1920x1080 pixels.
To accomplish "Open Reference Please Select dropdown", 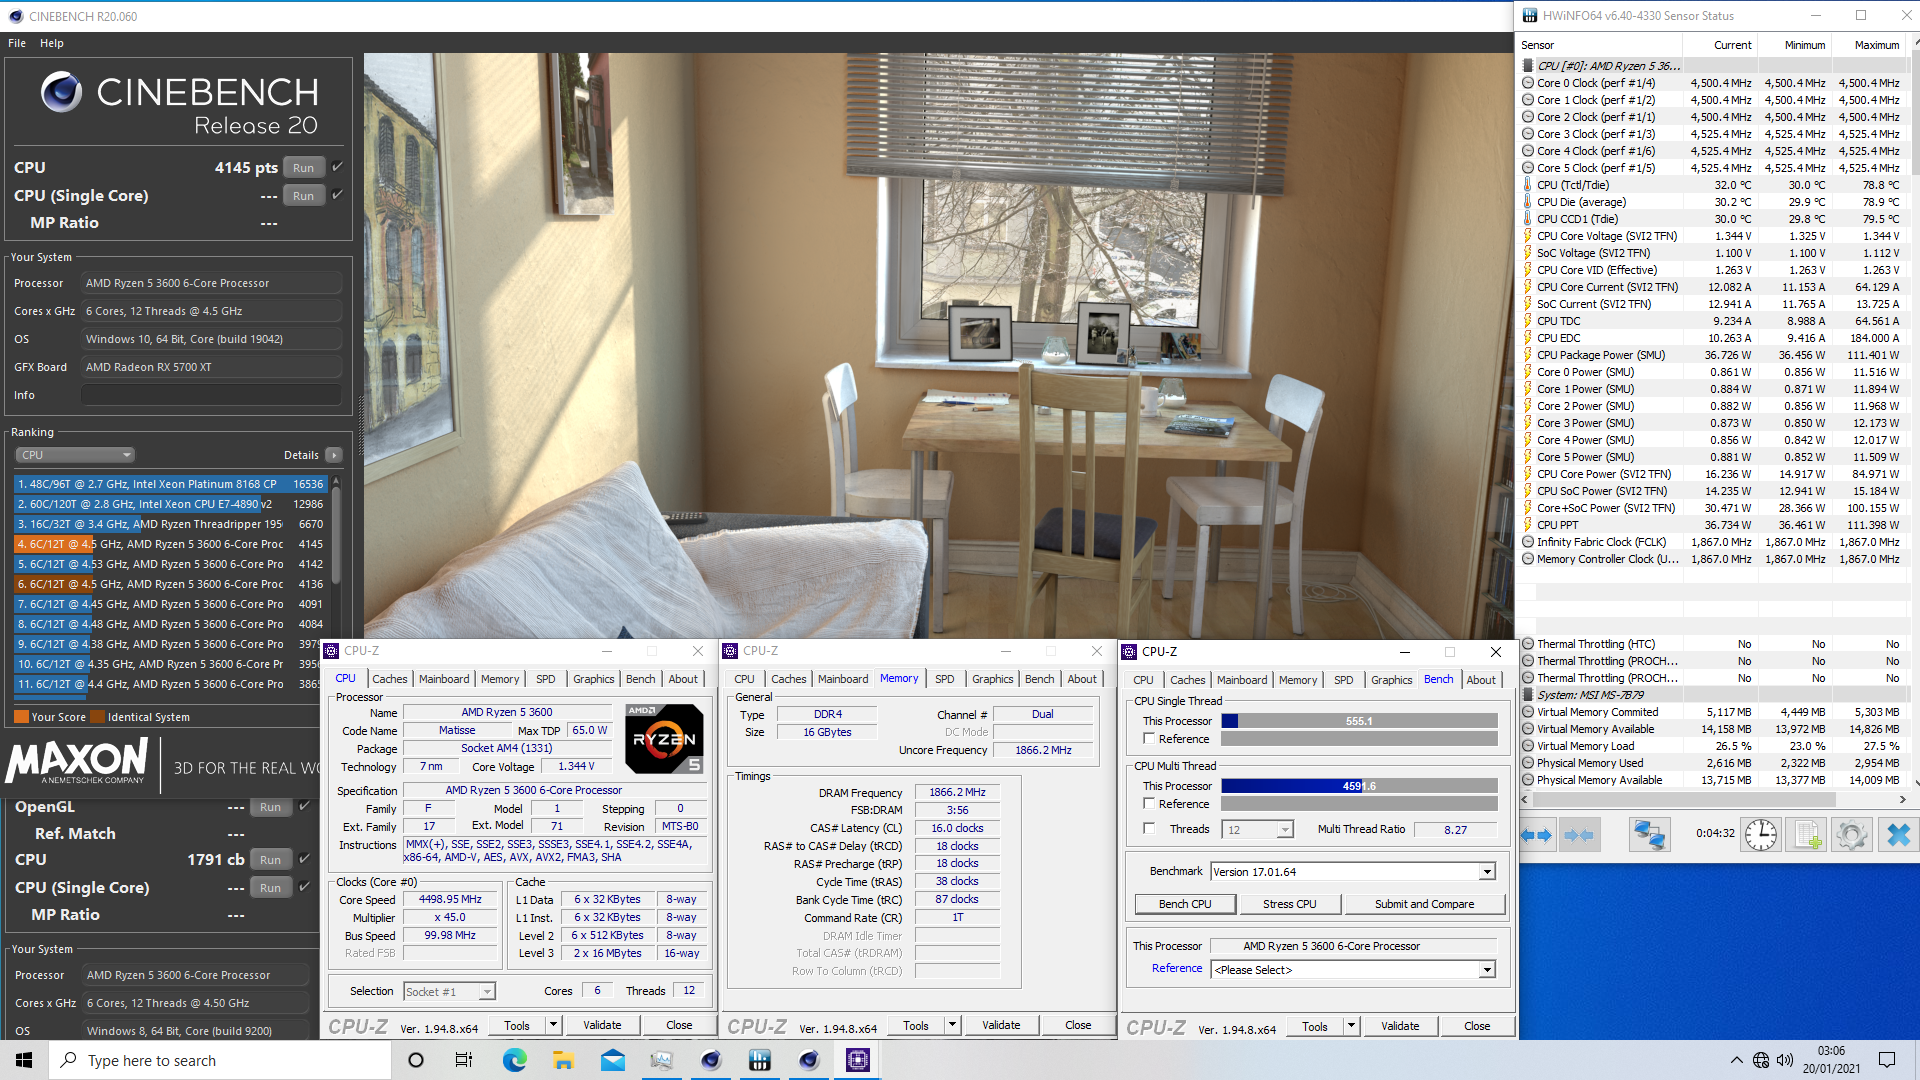I will click(x=1487, y=970).
